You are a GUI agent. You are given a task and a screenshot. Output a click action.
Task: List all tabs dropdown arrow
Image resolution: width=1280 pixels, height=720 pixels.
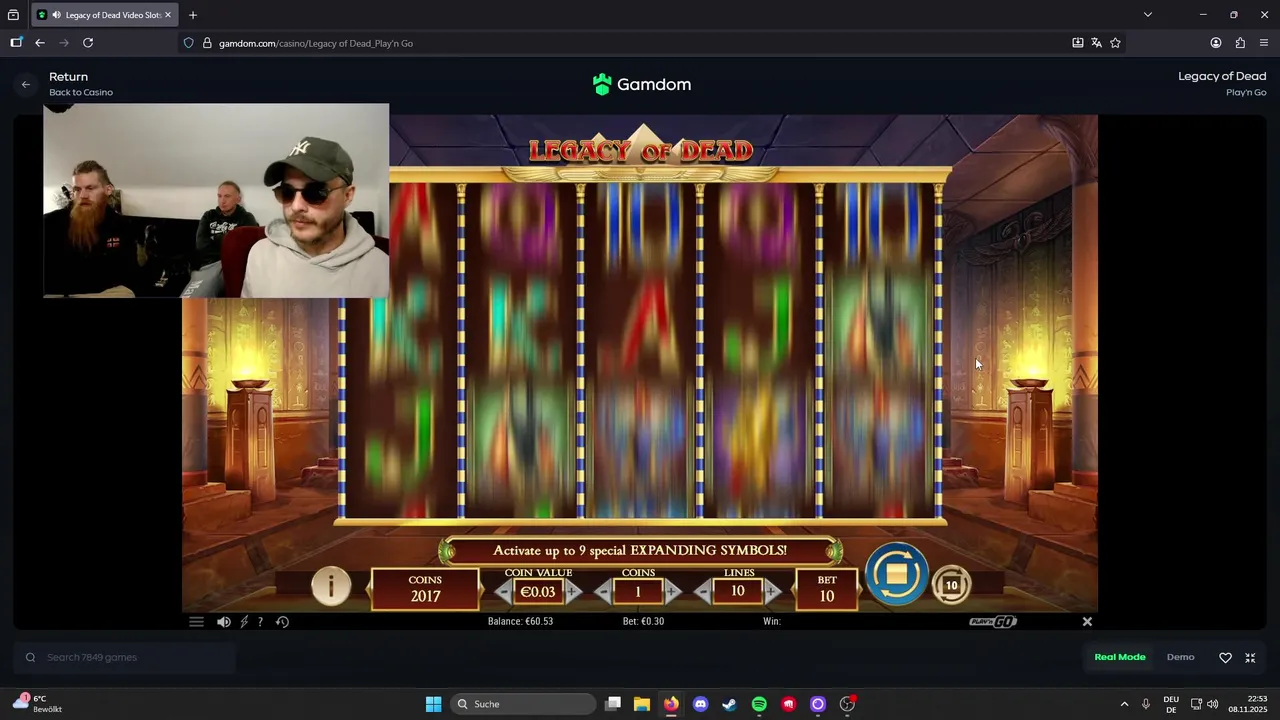(1147, 15)
